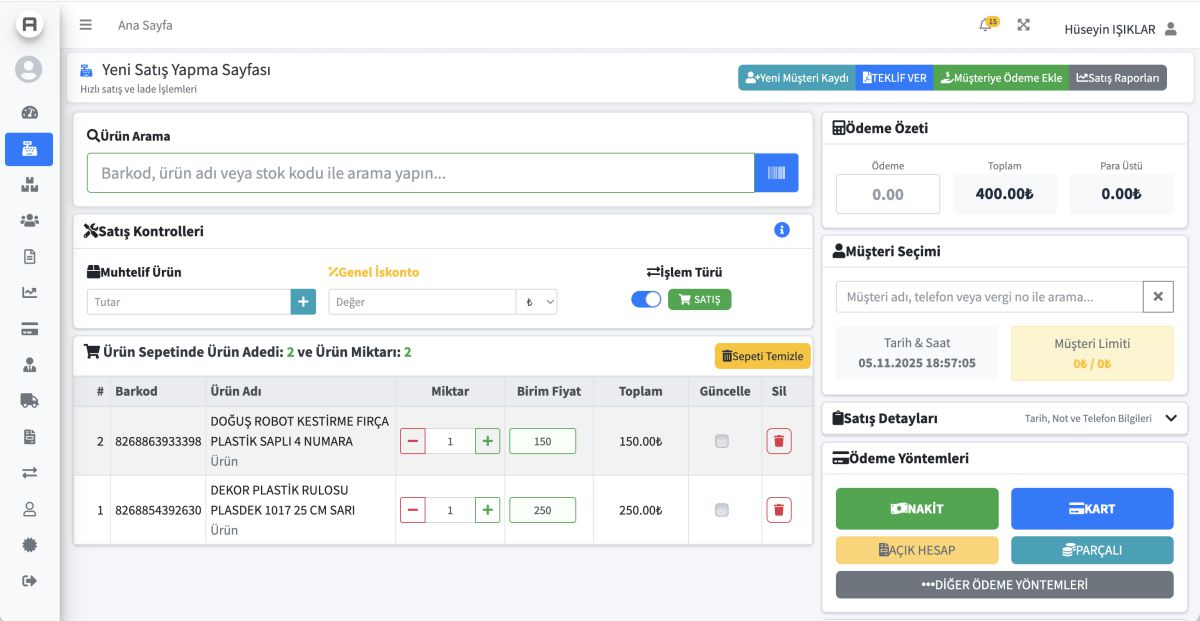This screenshot has height=621, width=1200.
Task: Click the Sepeti Temizle button
Action: 762,356
